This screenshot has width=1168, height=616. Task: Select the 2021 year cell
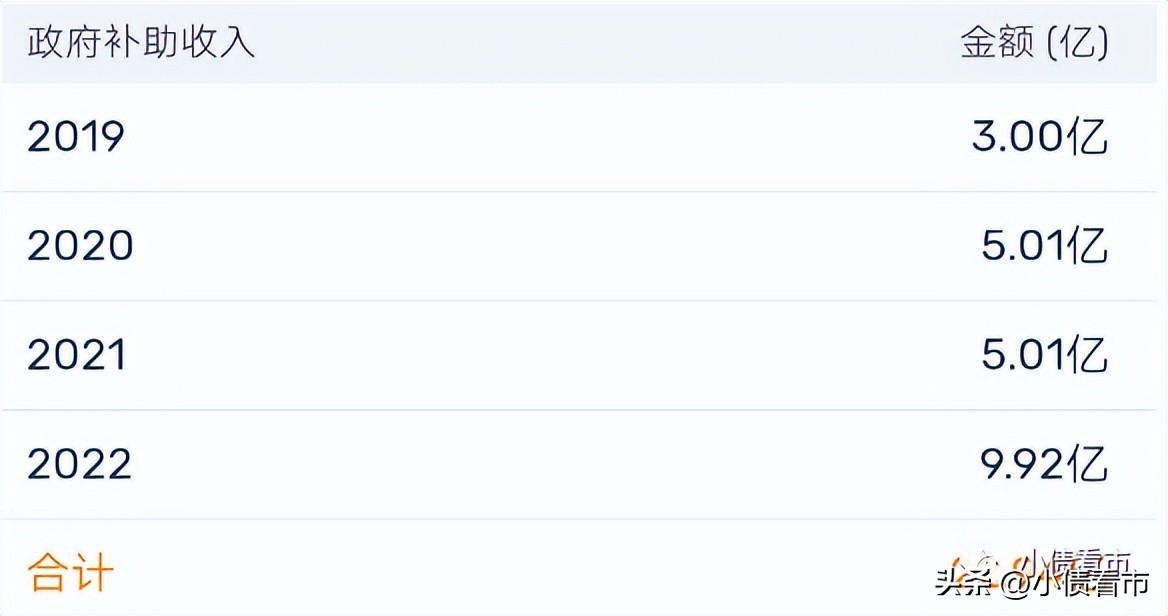coord(77,355)
